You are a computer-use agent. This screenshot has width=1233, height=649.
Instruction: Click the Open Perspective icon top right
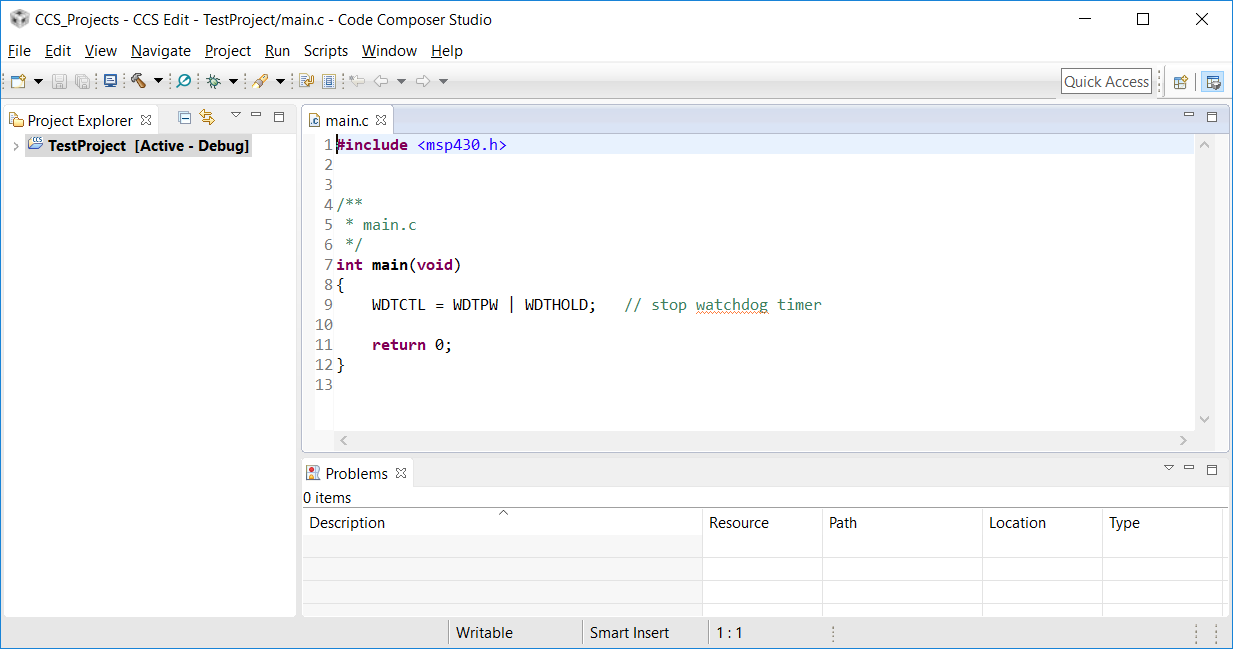point(1180,81)
